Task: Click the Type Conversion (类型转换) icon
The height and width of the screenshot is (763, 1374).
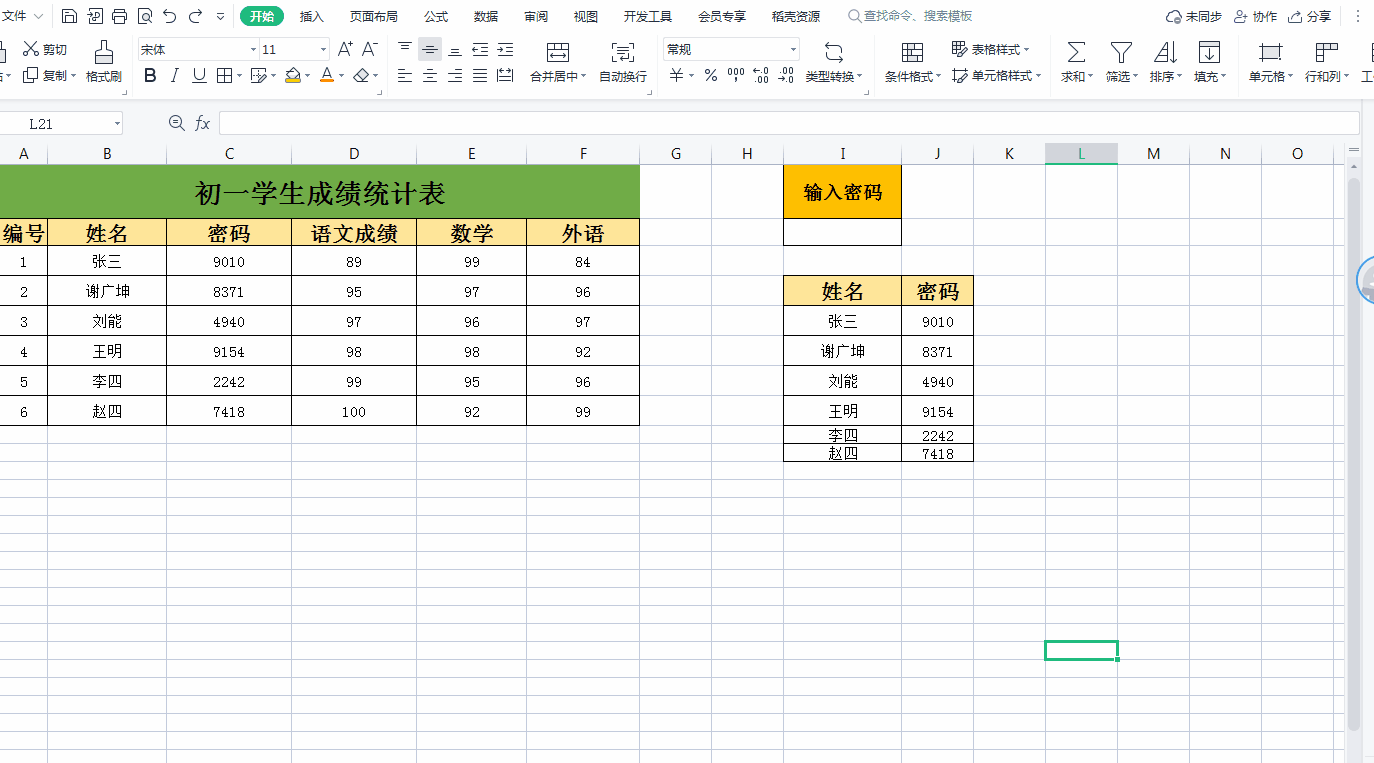Action: click(x=834, y=53)
